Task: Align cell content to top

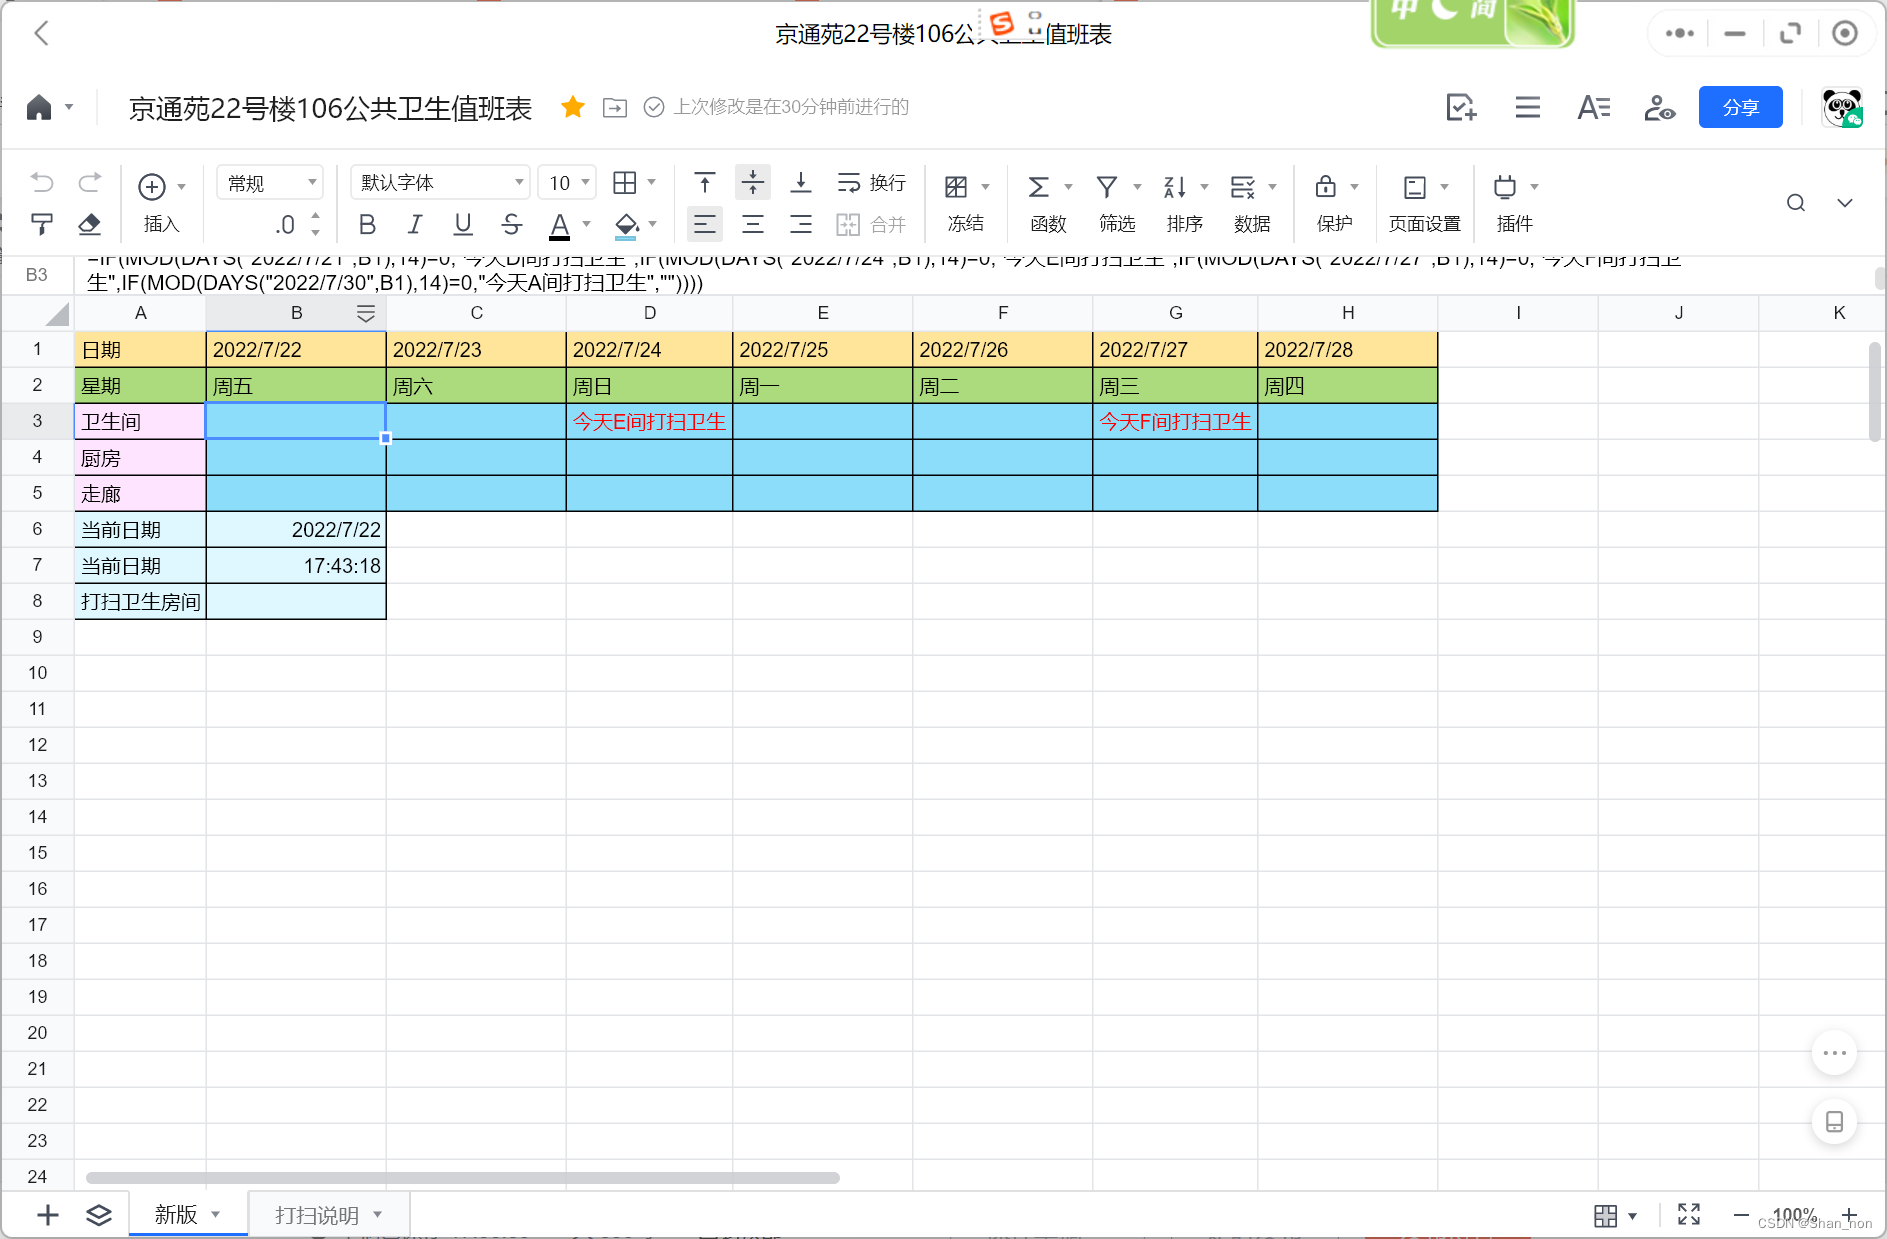Action: pos(705,183)
